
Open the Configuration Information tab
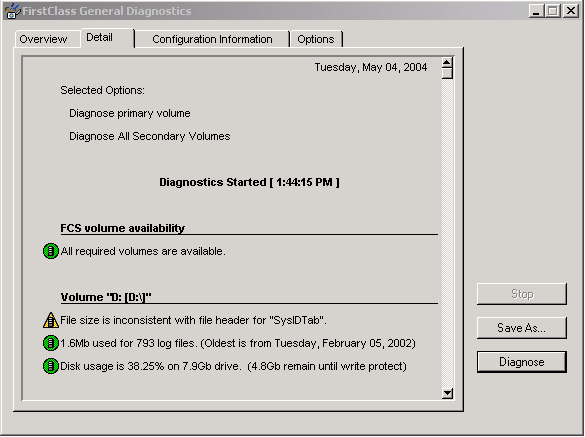pos(212,39)
